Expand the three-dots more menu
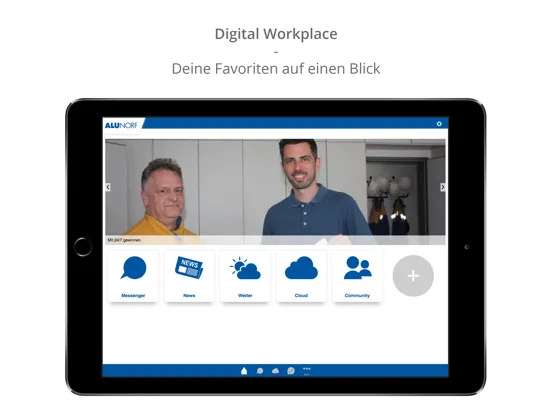The image size is (552, 414). [307, 369]
